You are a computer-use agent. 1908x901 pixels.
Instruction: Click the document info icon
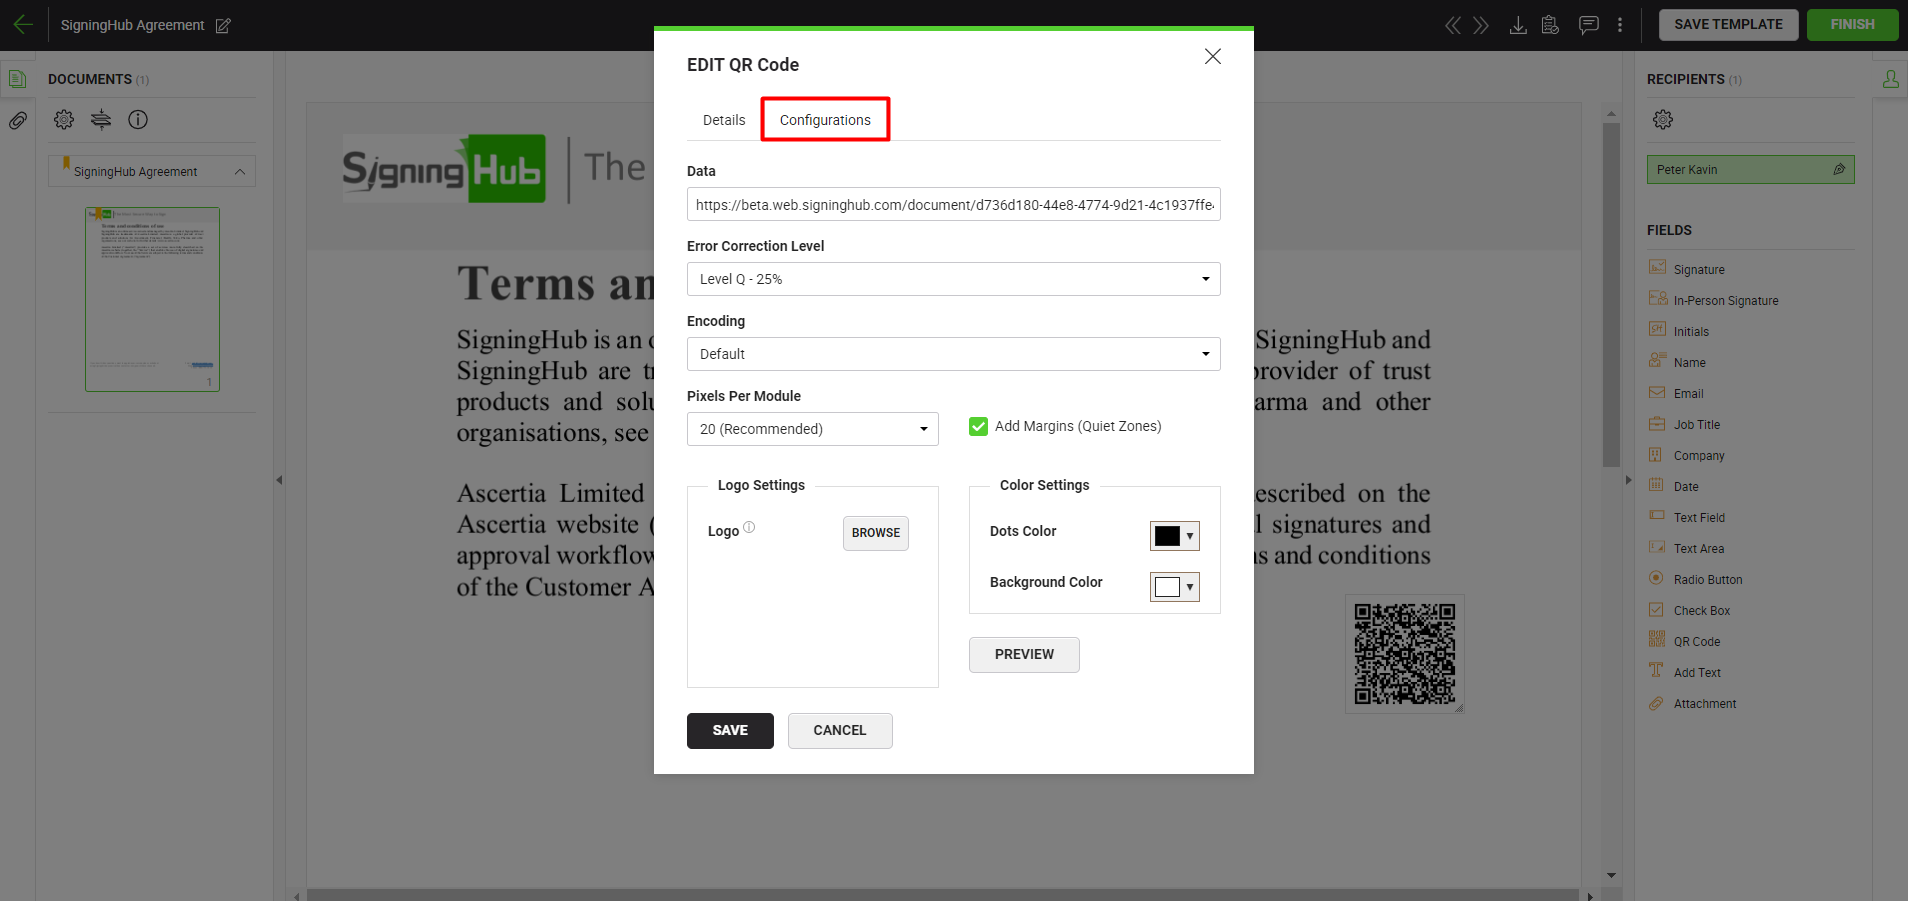coord(138,120)
